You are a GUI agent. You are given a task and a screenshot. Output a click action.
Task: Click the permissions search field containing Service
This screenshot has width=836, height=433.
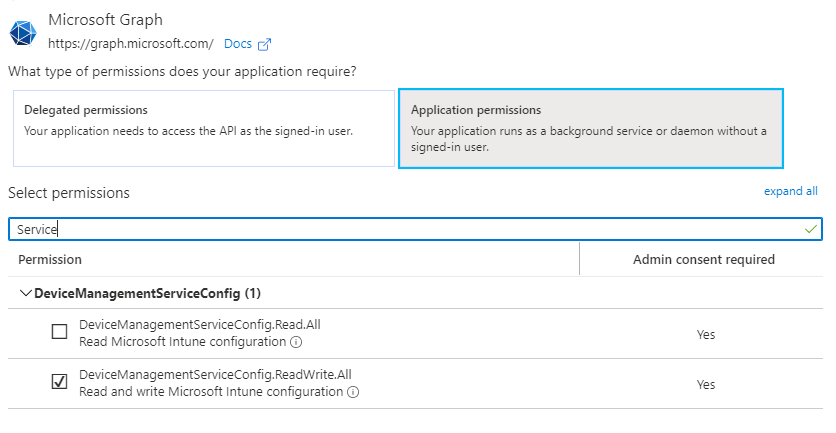click(x=415, y=229)
